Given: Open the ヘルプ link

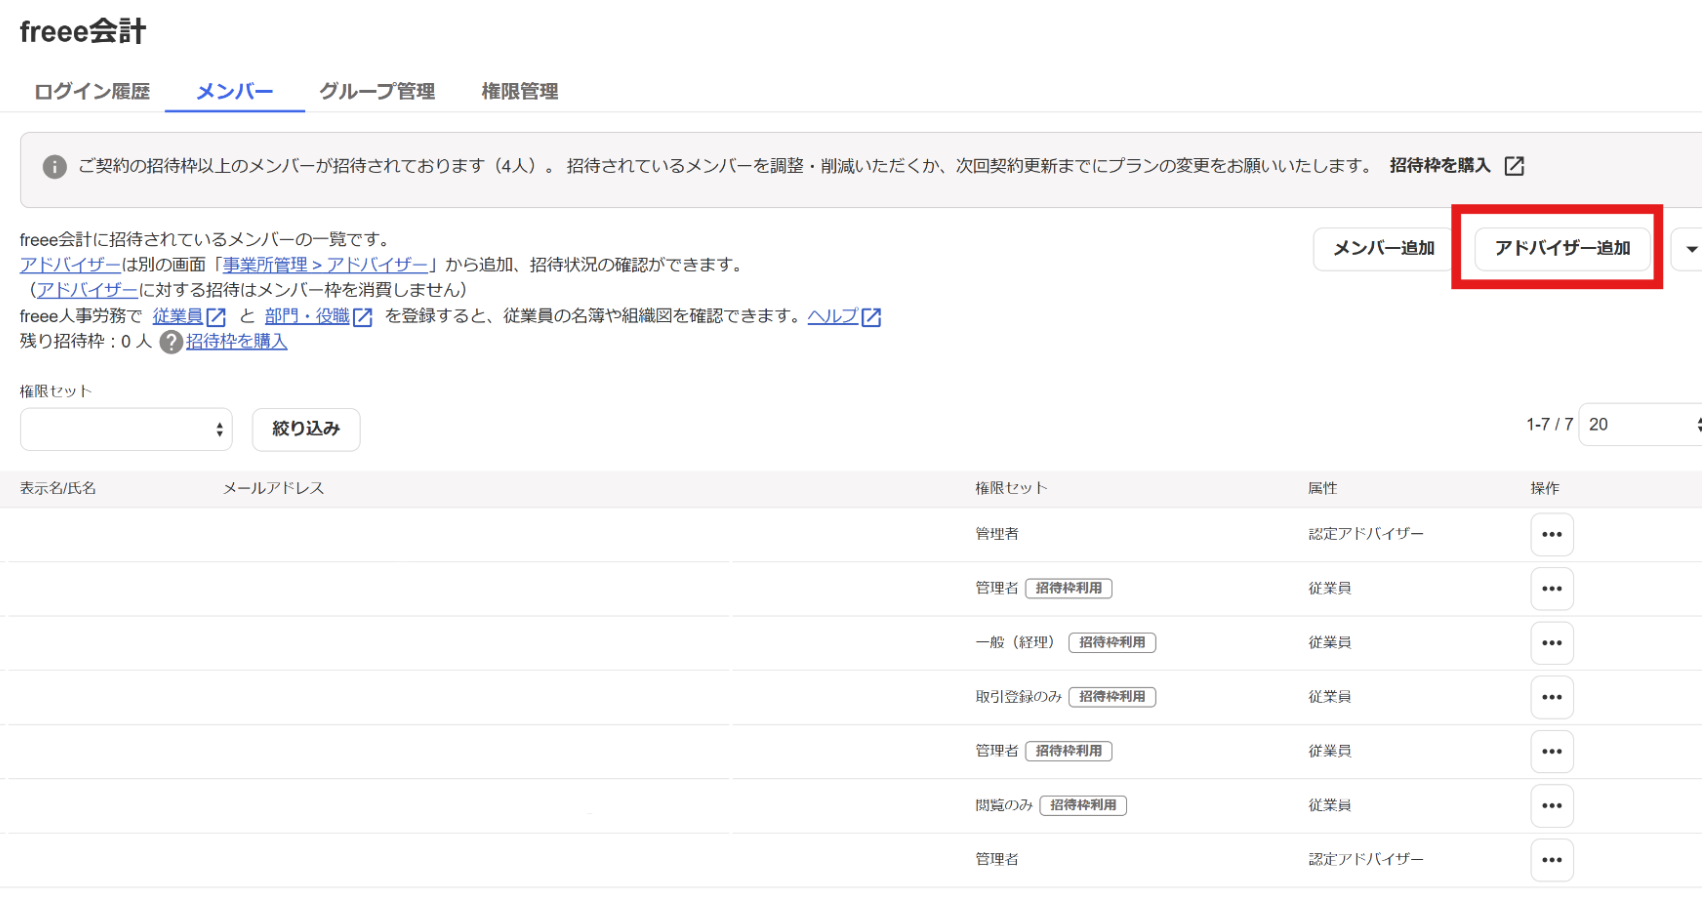Looking at the screenshot, I should pyautogui.click(x=833, y=316).
